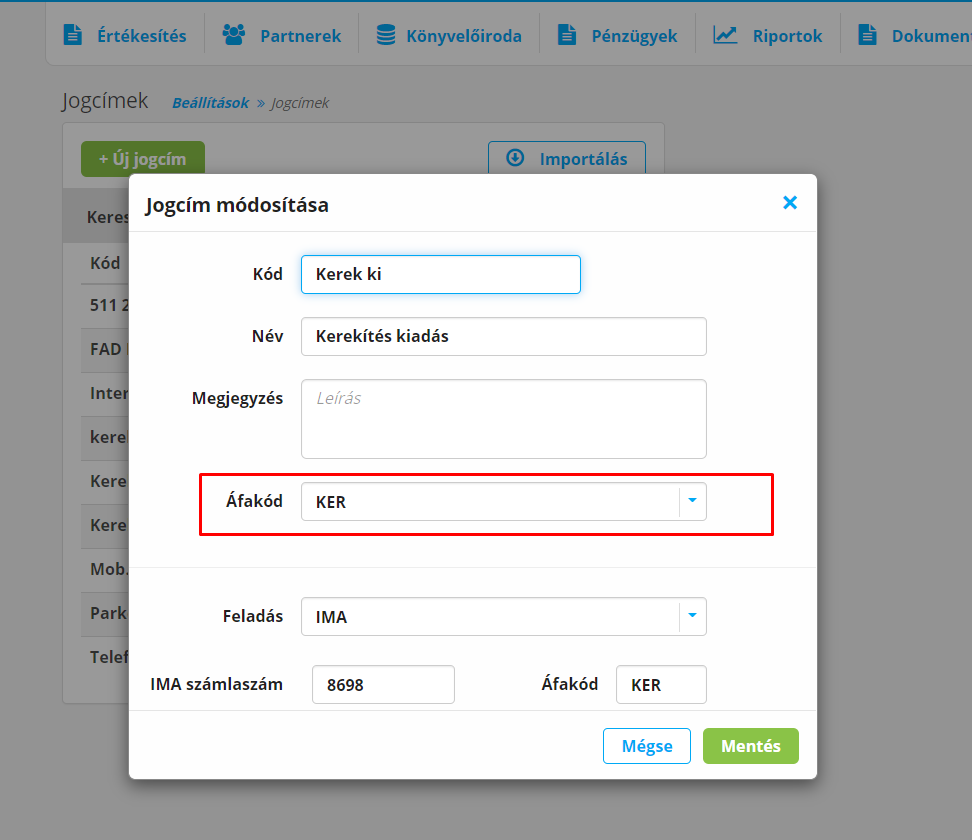Close the Jogcím módosítása dialog with X

coord(790,203)
